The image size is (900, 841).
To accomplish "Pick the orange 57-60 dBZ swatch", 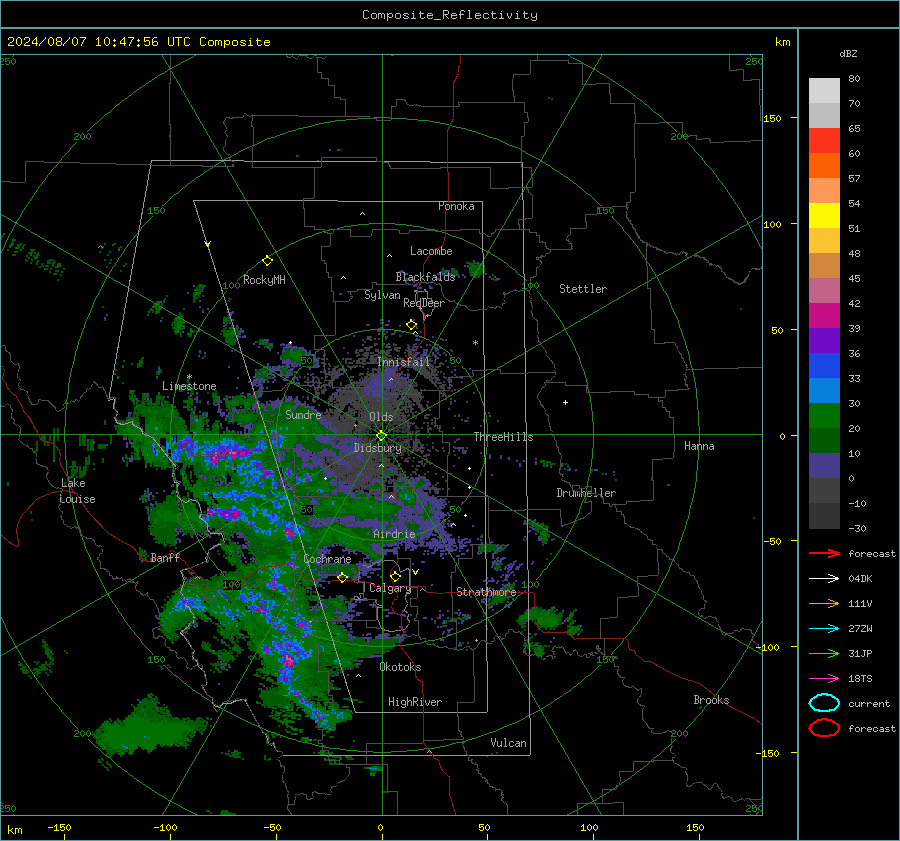I will [x=824, y=166].
